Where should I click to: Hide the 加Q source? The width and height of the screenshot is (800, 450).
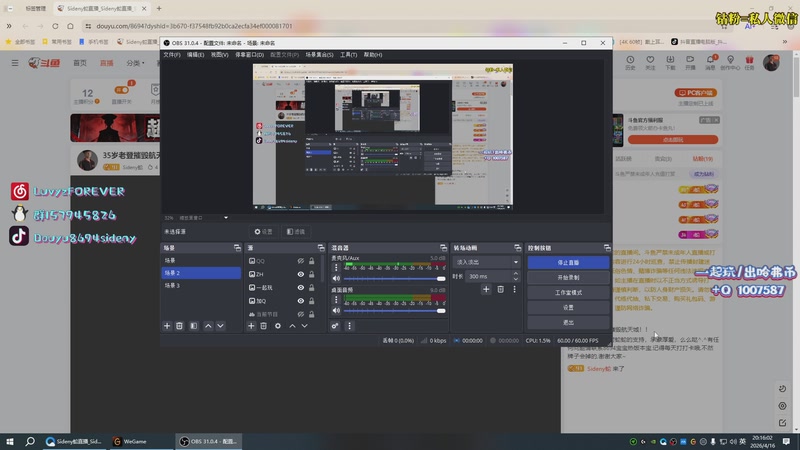pos(301,301)
